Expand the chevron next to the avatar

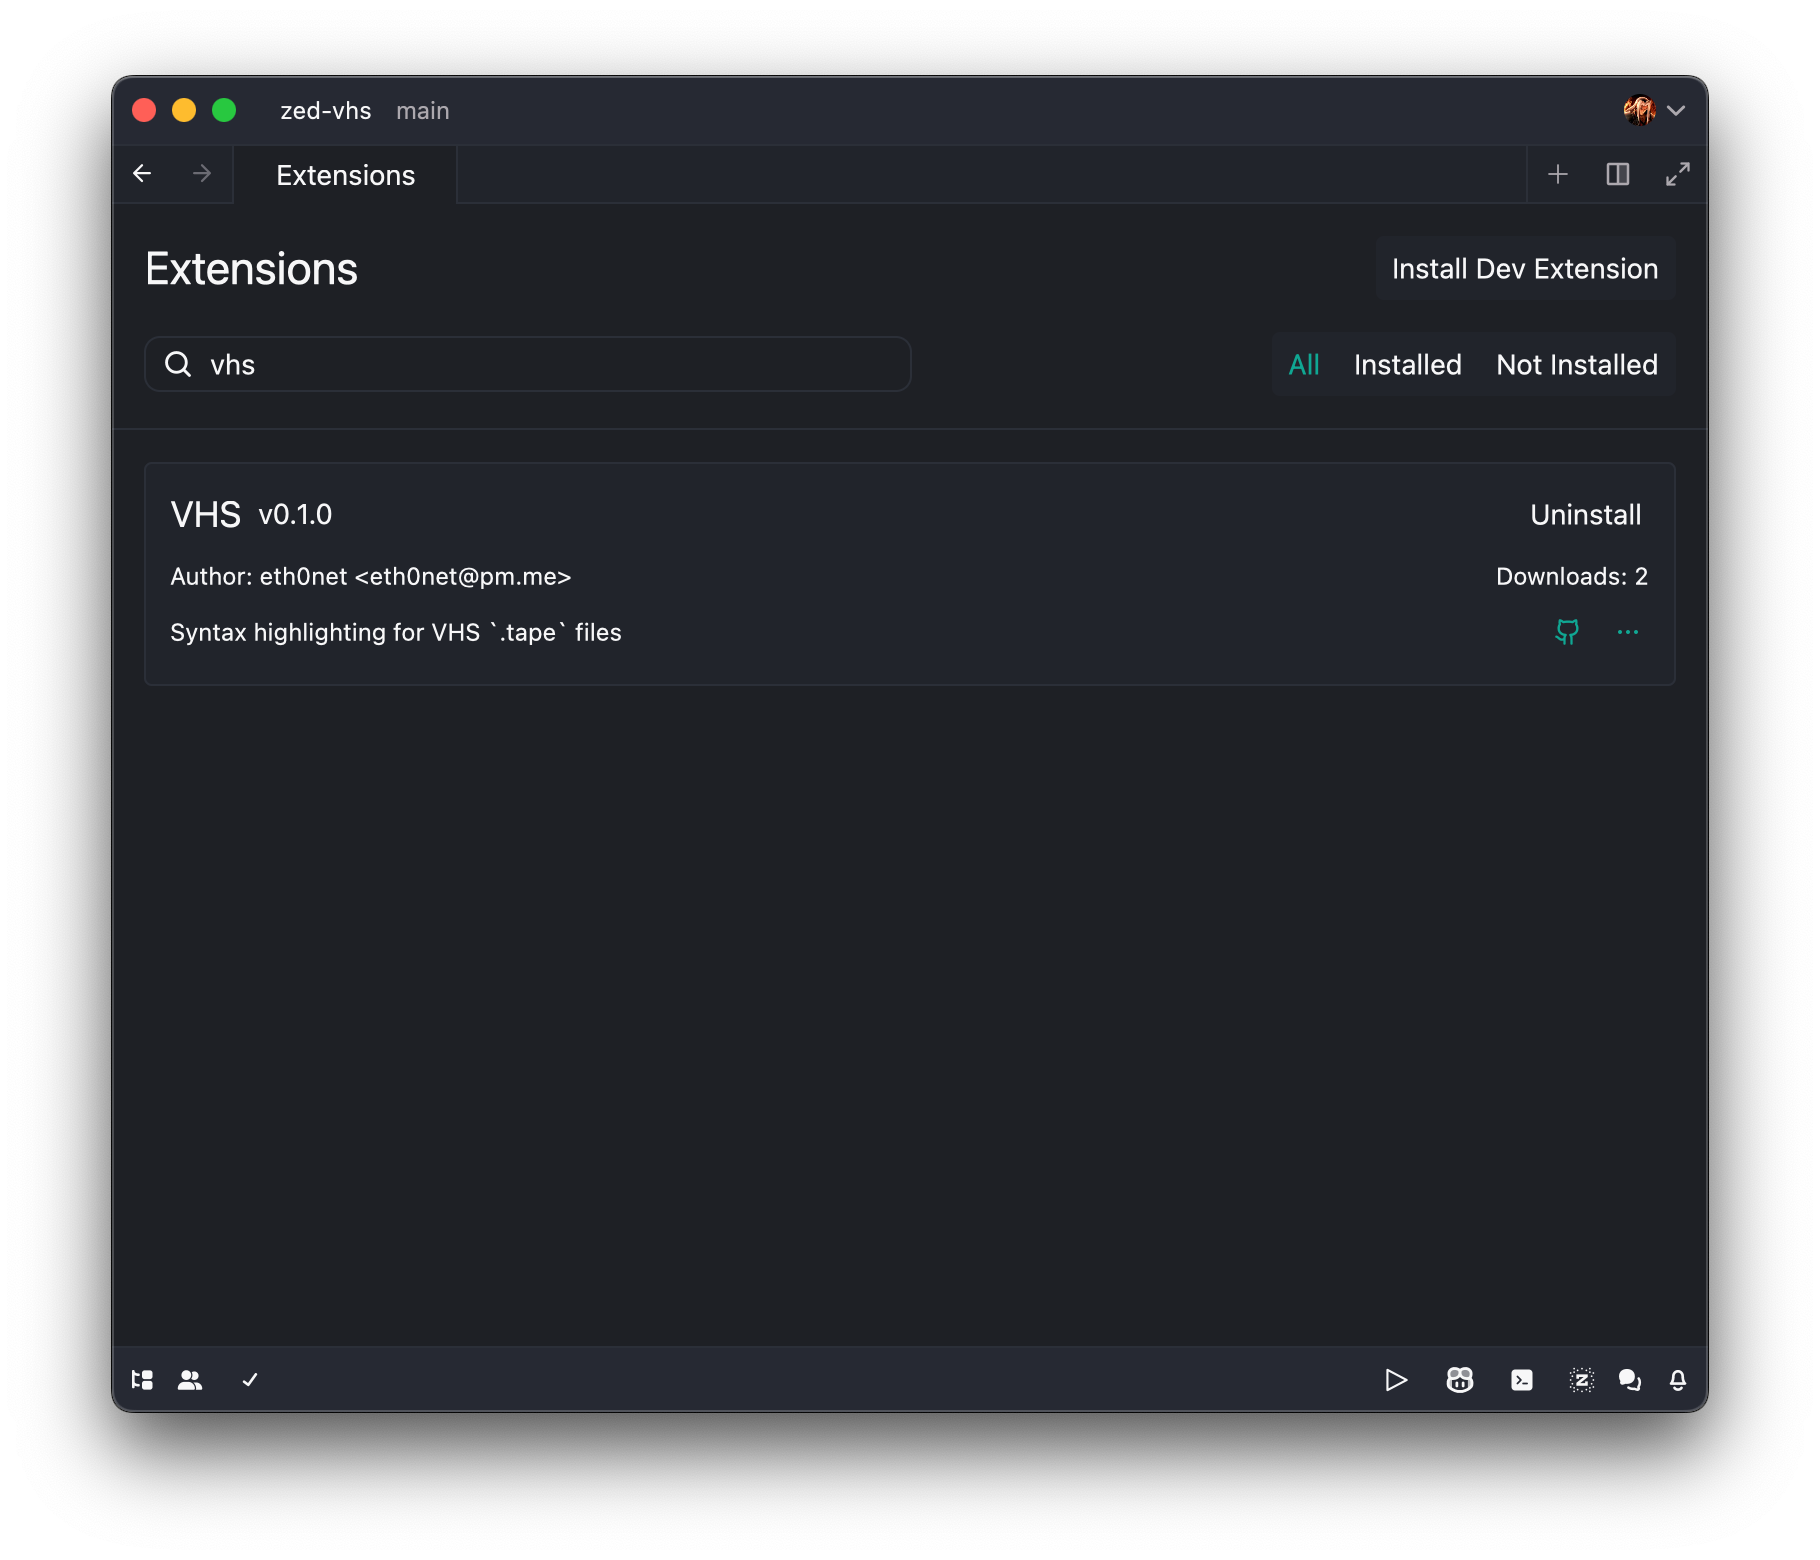[x=1677, y=111]
